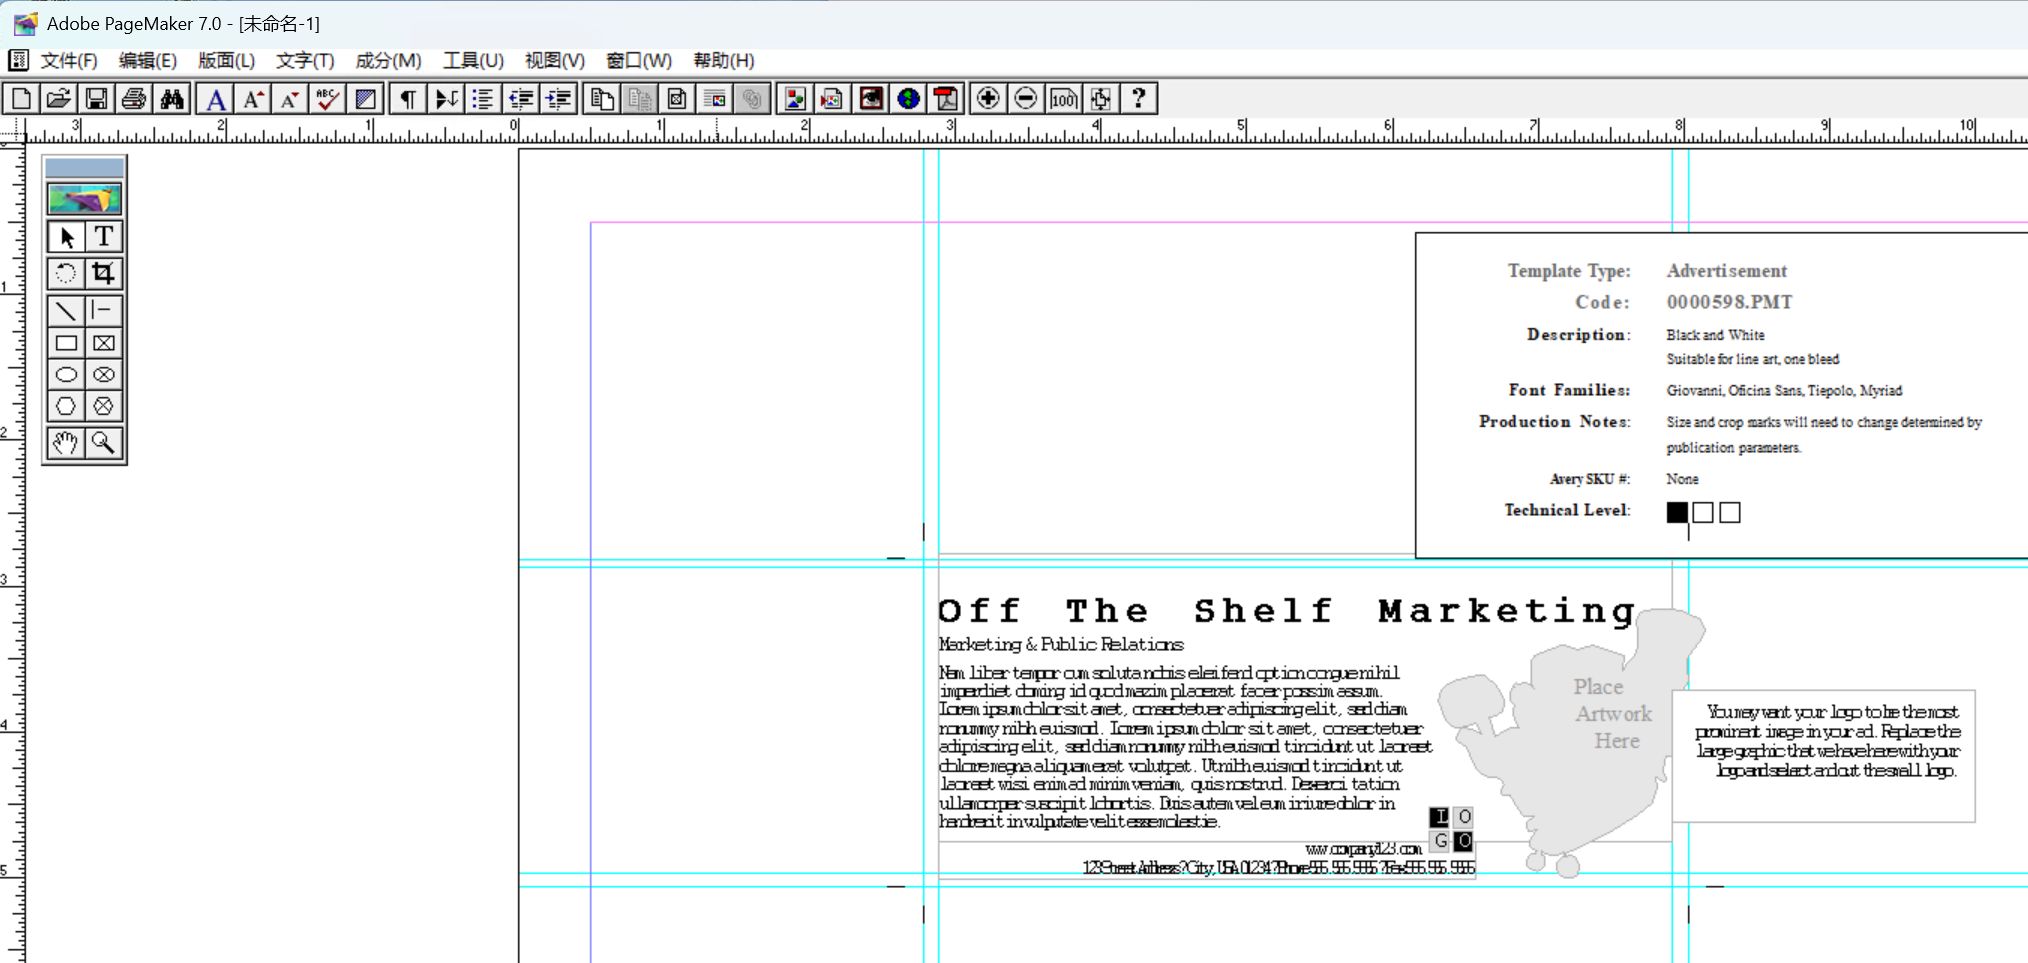This screenshot has height=963, width=2028.
Task: Select the Hand tool
Action: coord(66,443)
